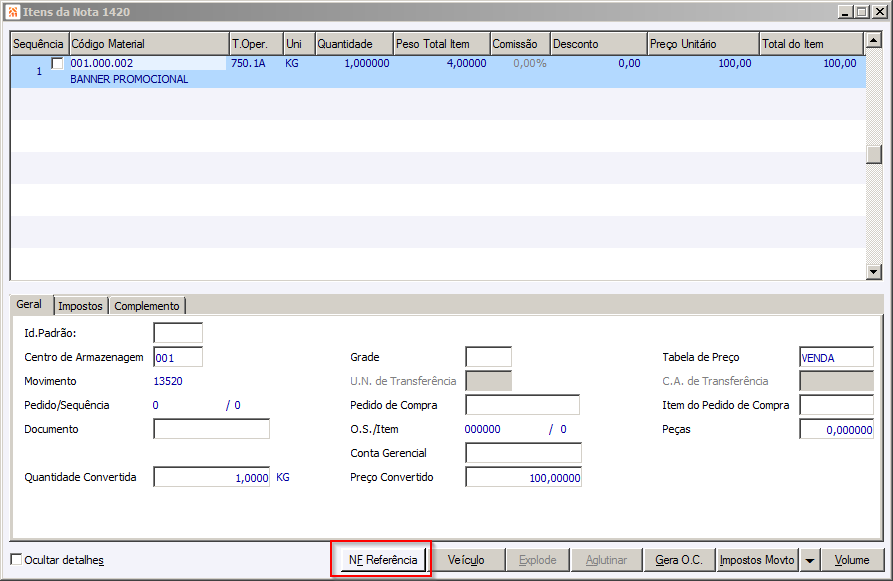The image size is (893, 581).
Task: Click the O.S./Item value 000000
Action: click(x=482, y=429)
